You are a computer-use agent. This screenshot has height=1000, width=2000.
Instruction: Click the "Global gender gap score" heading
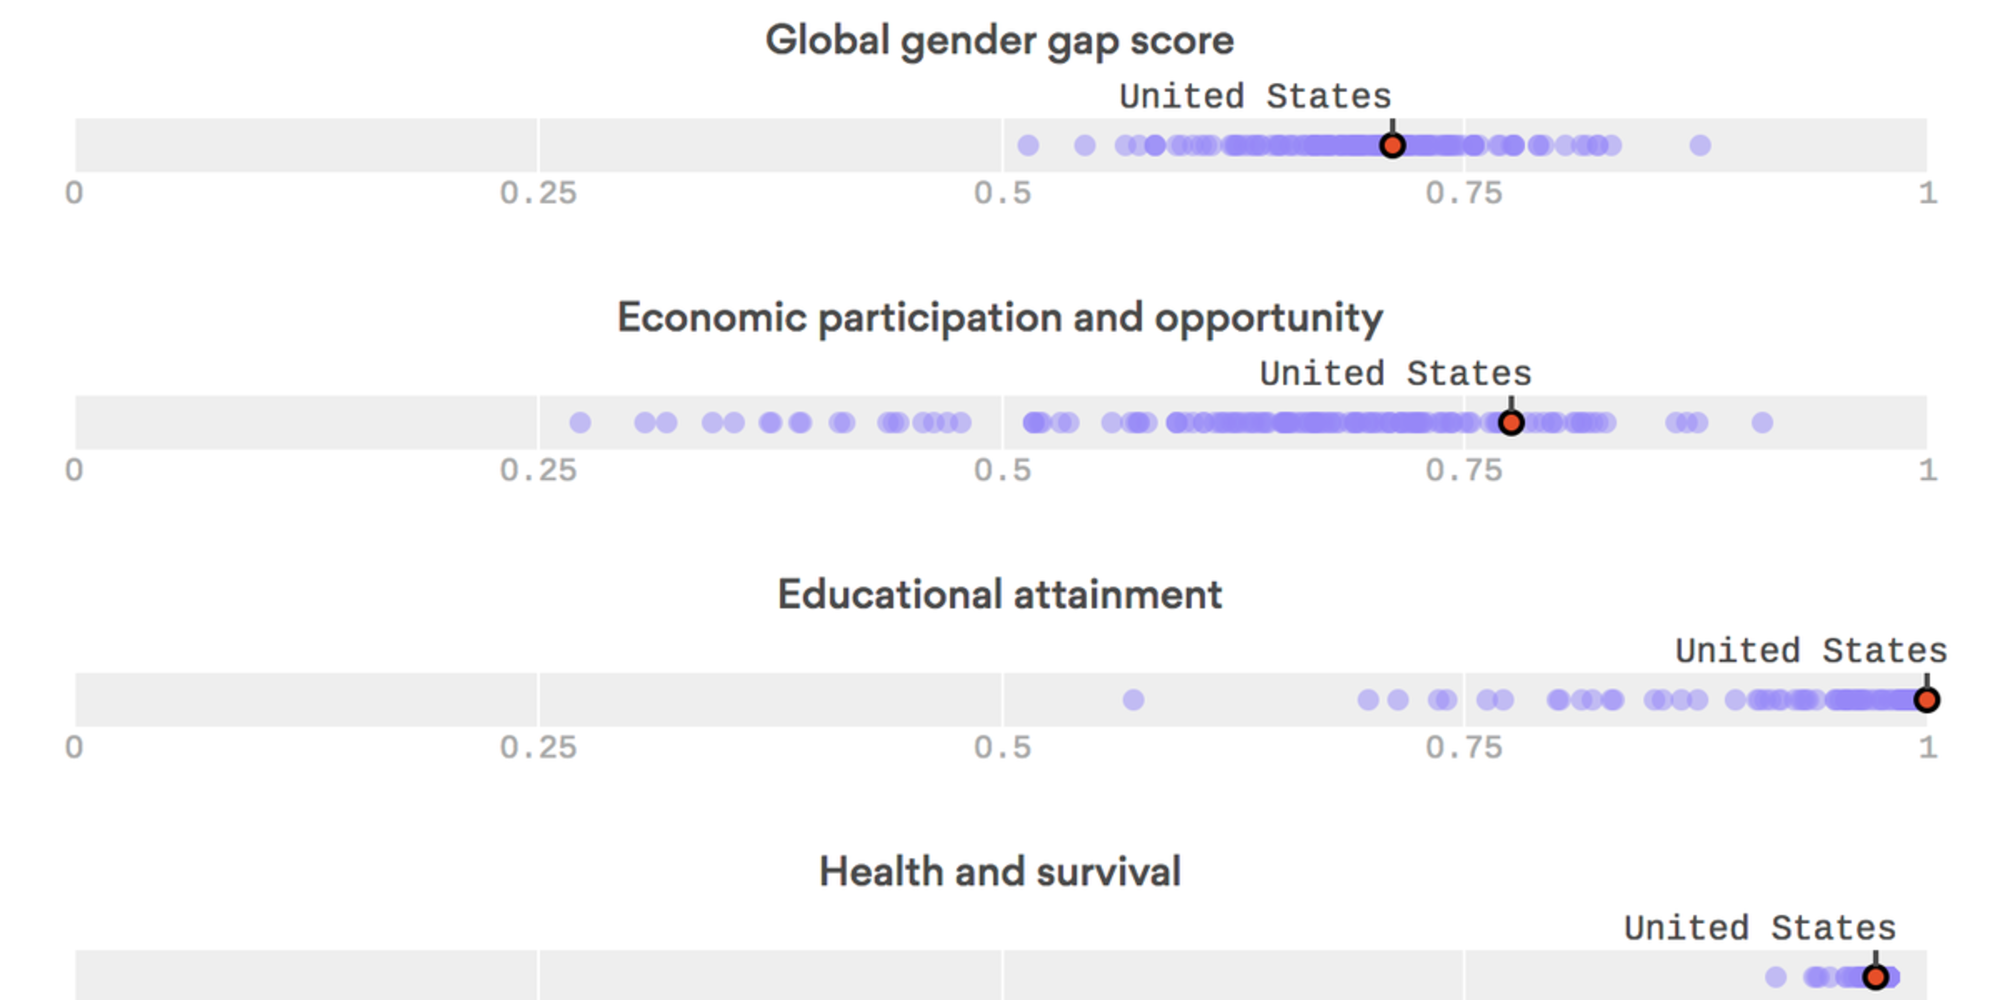point(999,41)
